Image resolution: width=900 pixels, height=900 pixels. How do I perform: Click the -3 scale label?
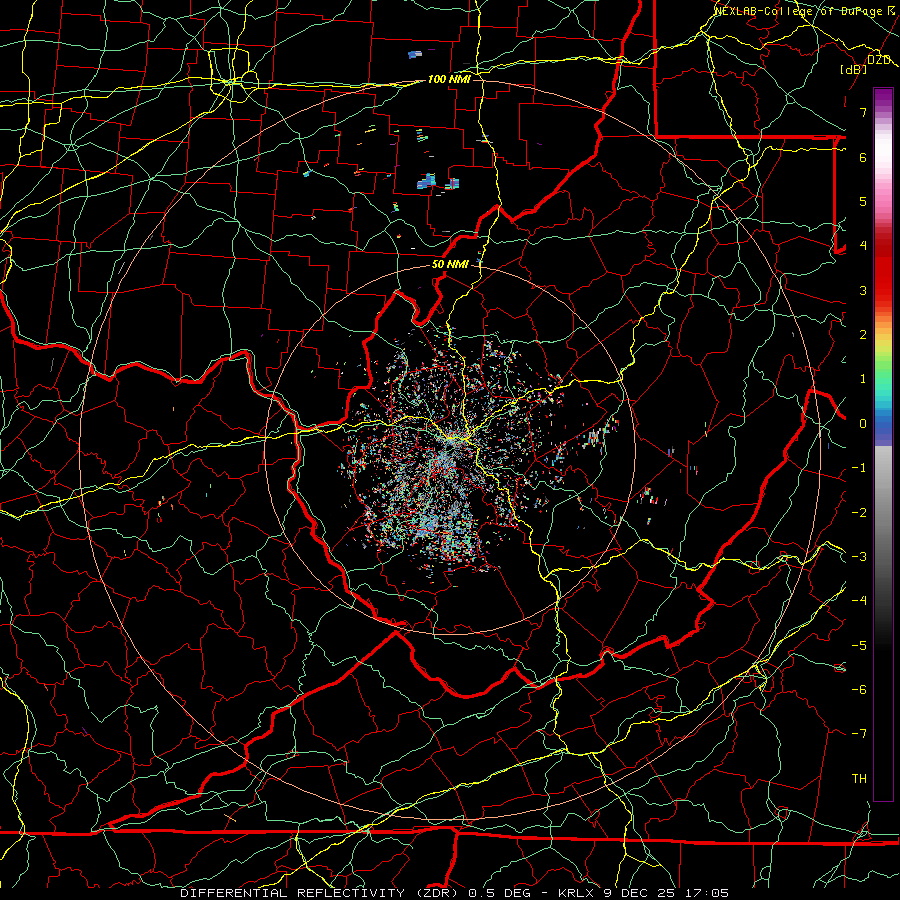859,557
